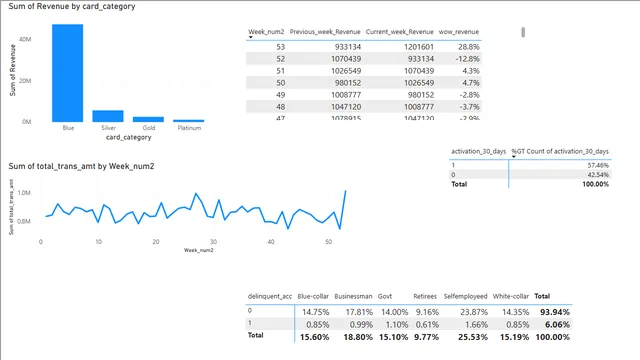
Task: Click the Blue-collar column header
Action: (x=313, y=296)
